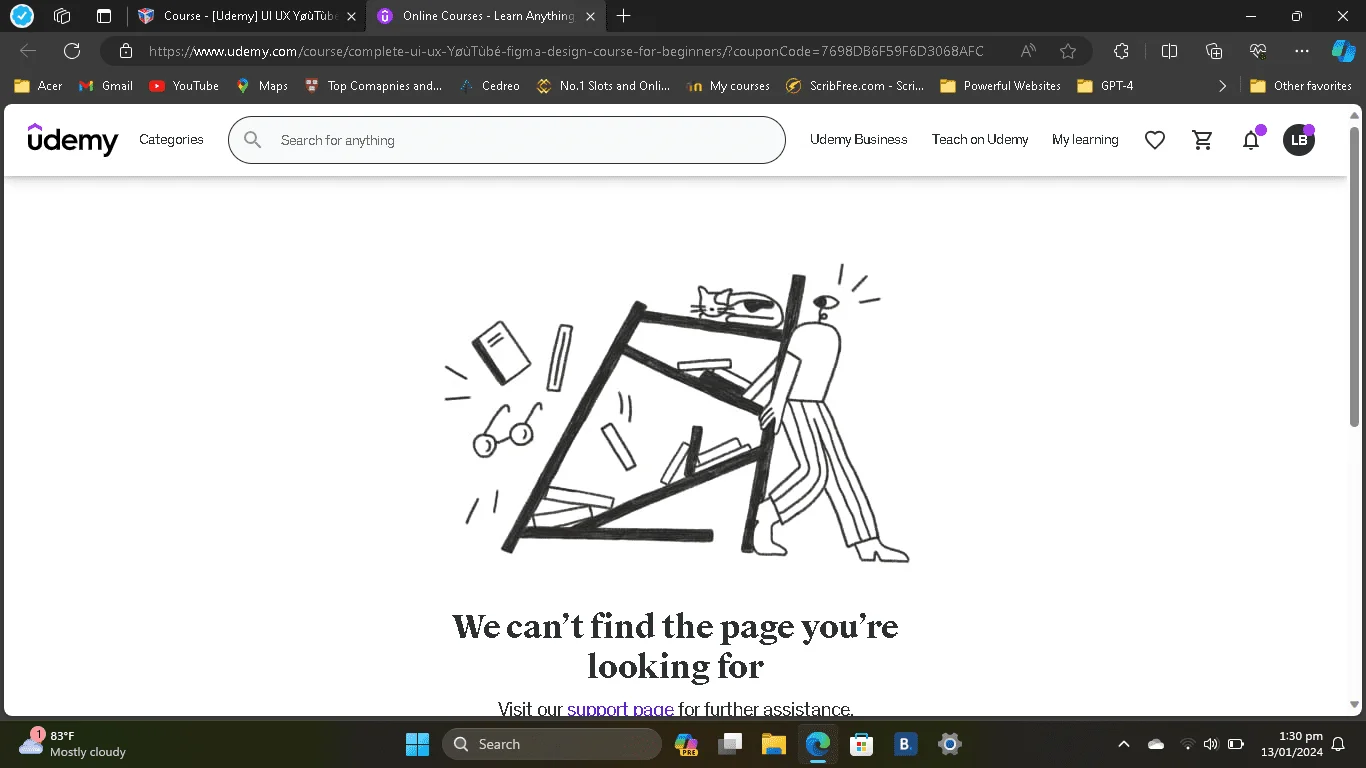
Task: Open the Settings gear on the taskbar
Action: point(949,744)
